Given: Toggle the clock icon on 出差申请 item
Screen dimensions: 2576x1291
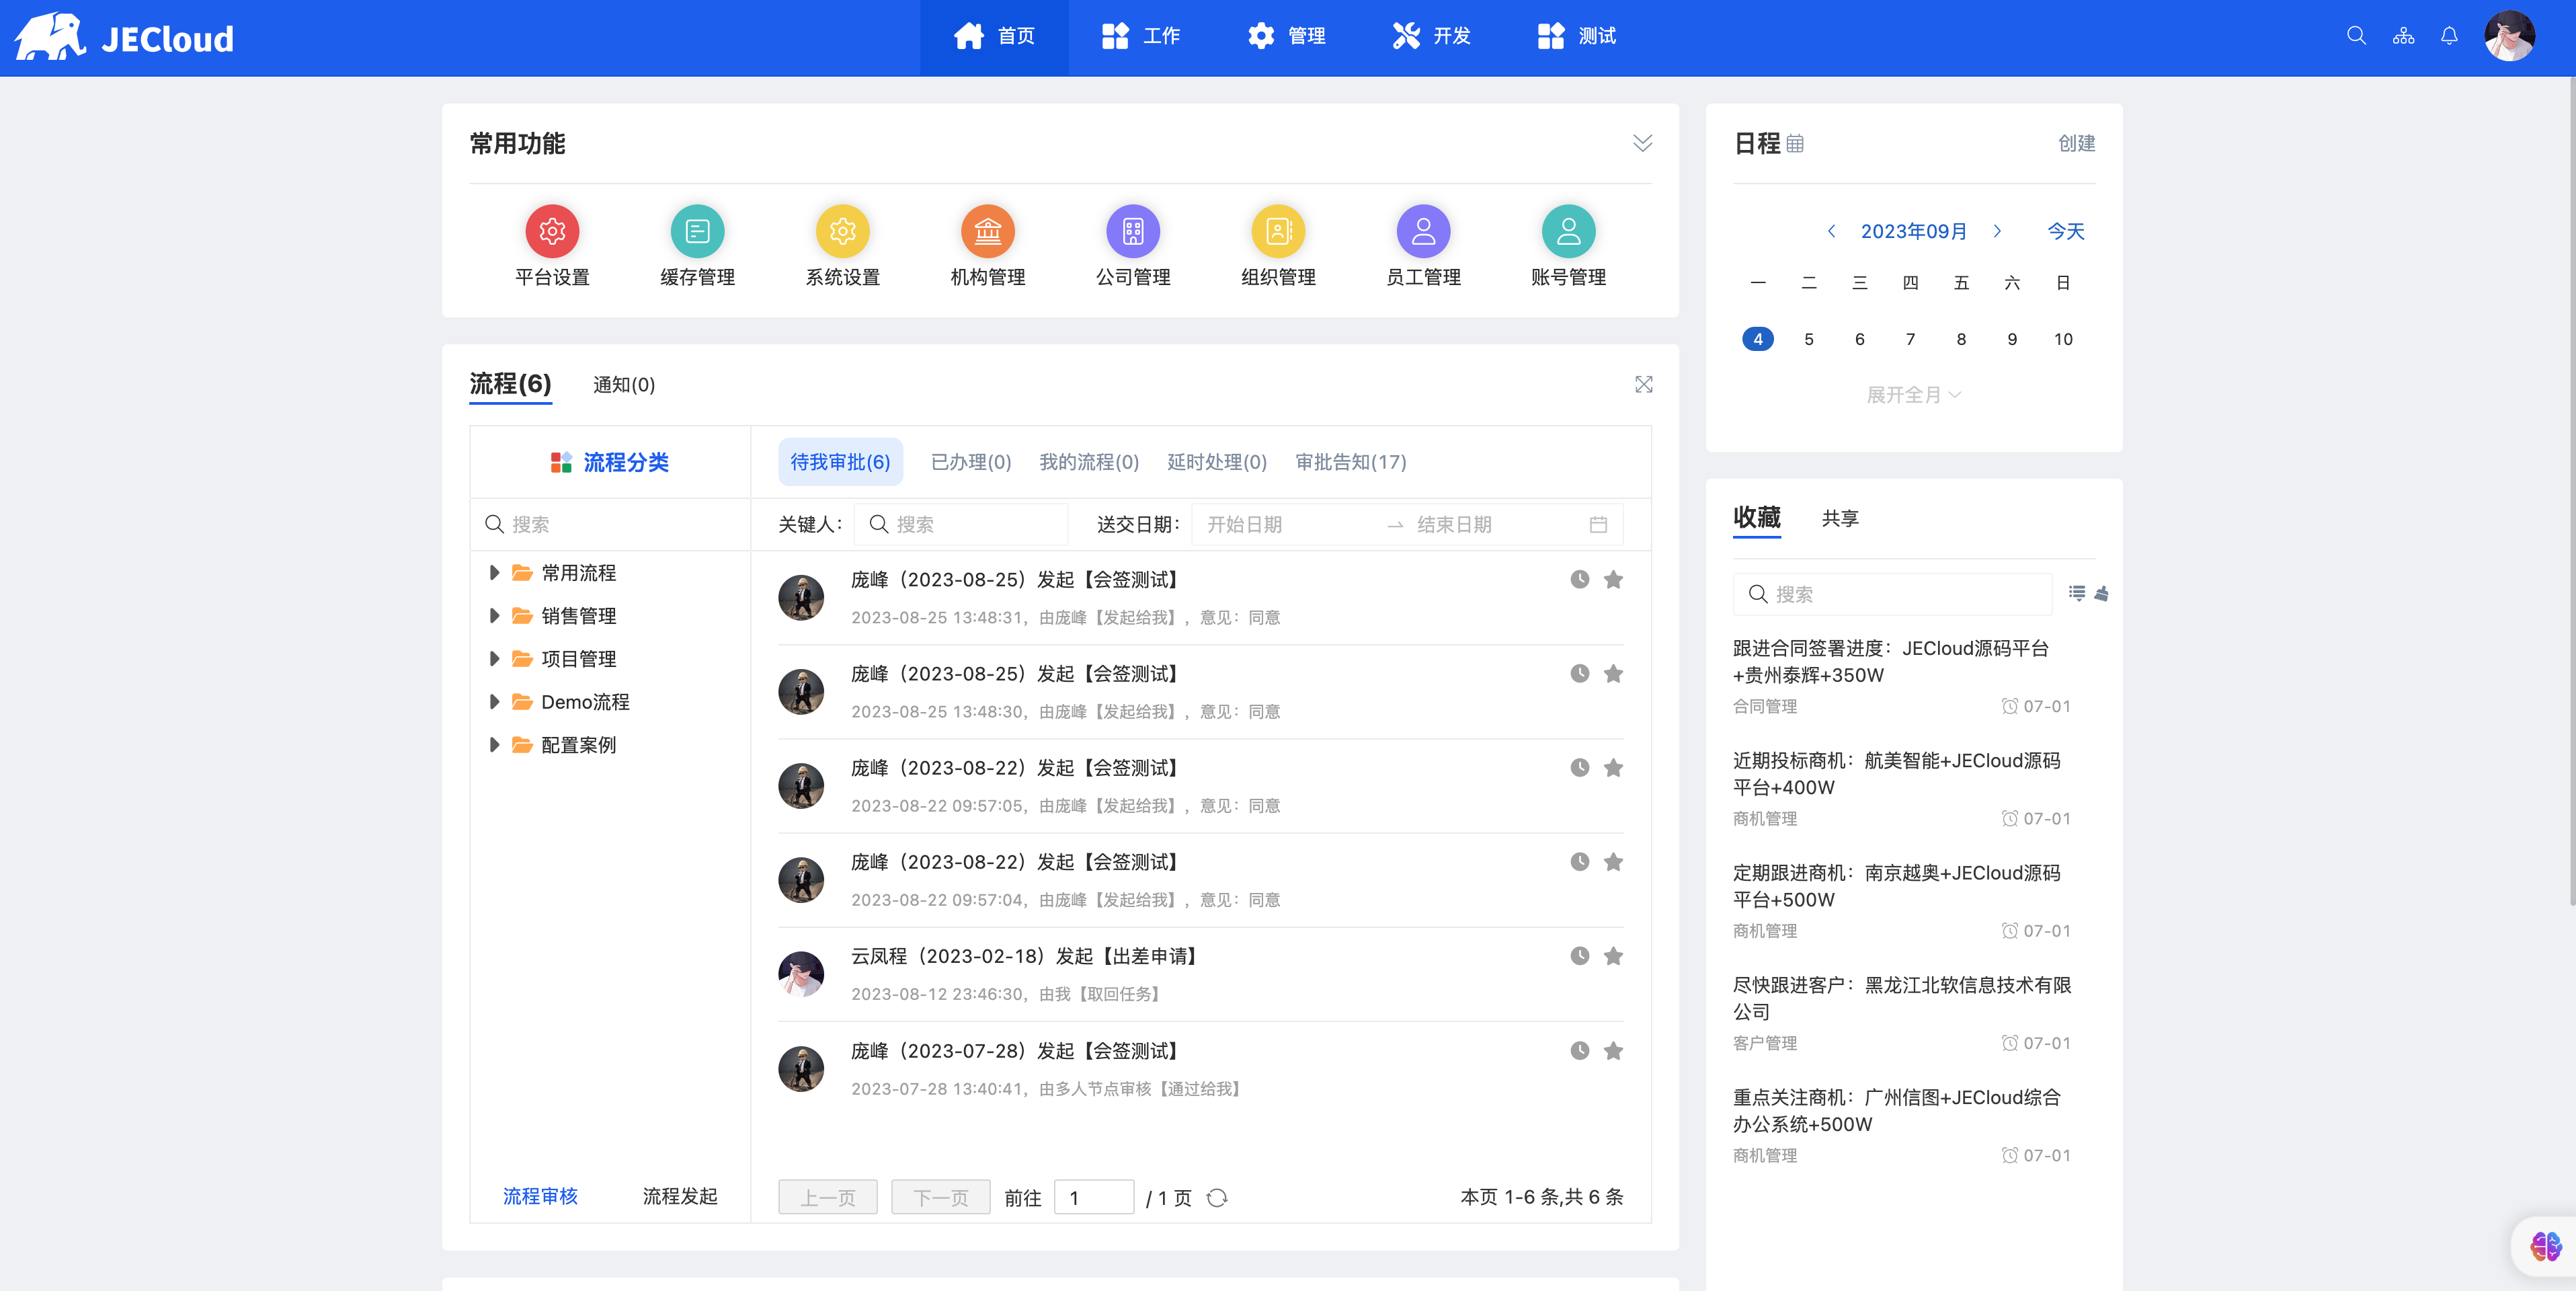Looking at the screenshot, I should (1579, 956).
